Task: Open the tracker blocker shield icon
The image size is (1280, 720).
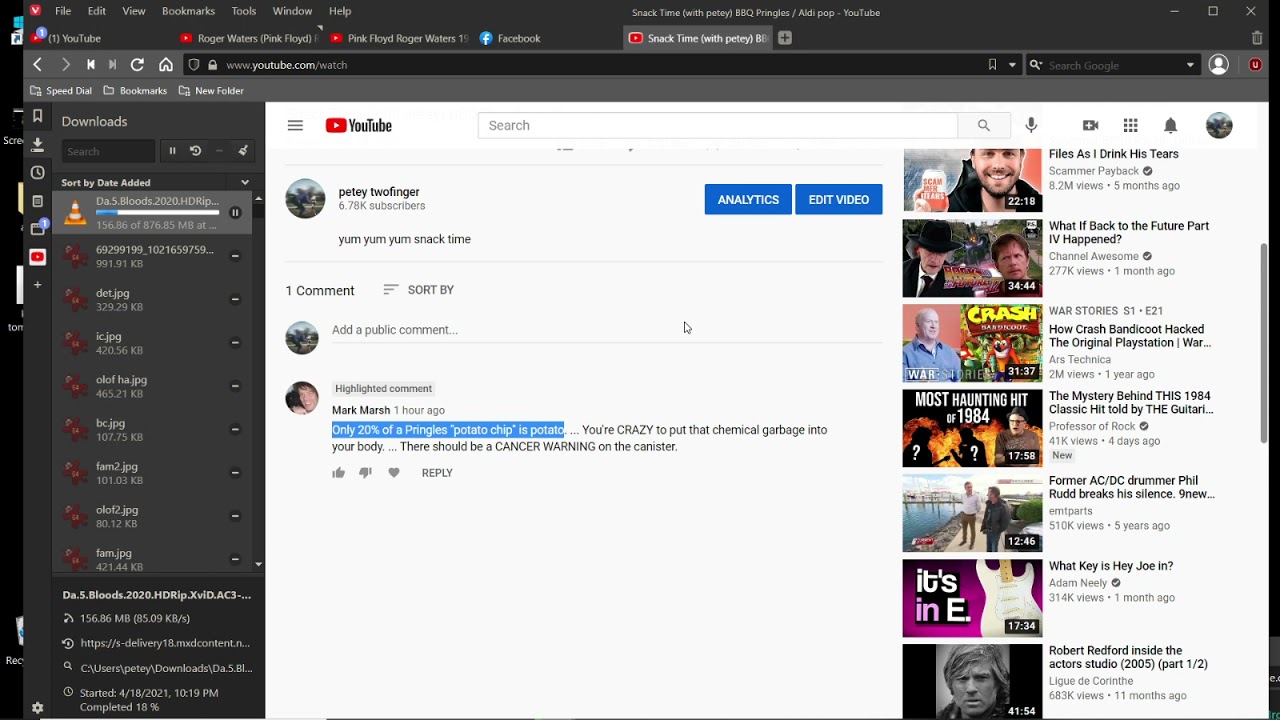Action: coord(194,65)
